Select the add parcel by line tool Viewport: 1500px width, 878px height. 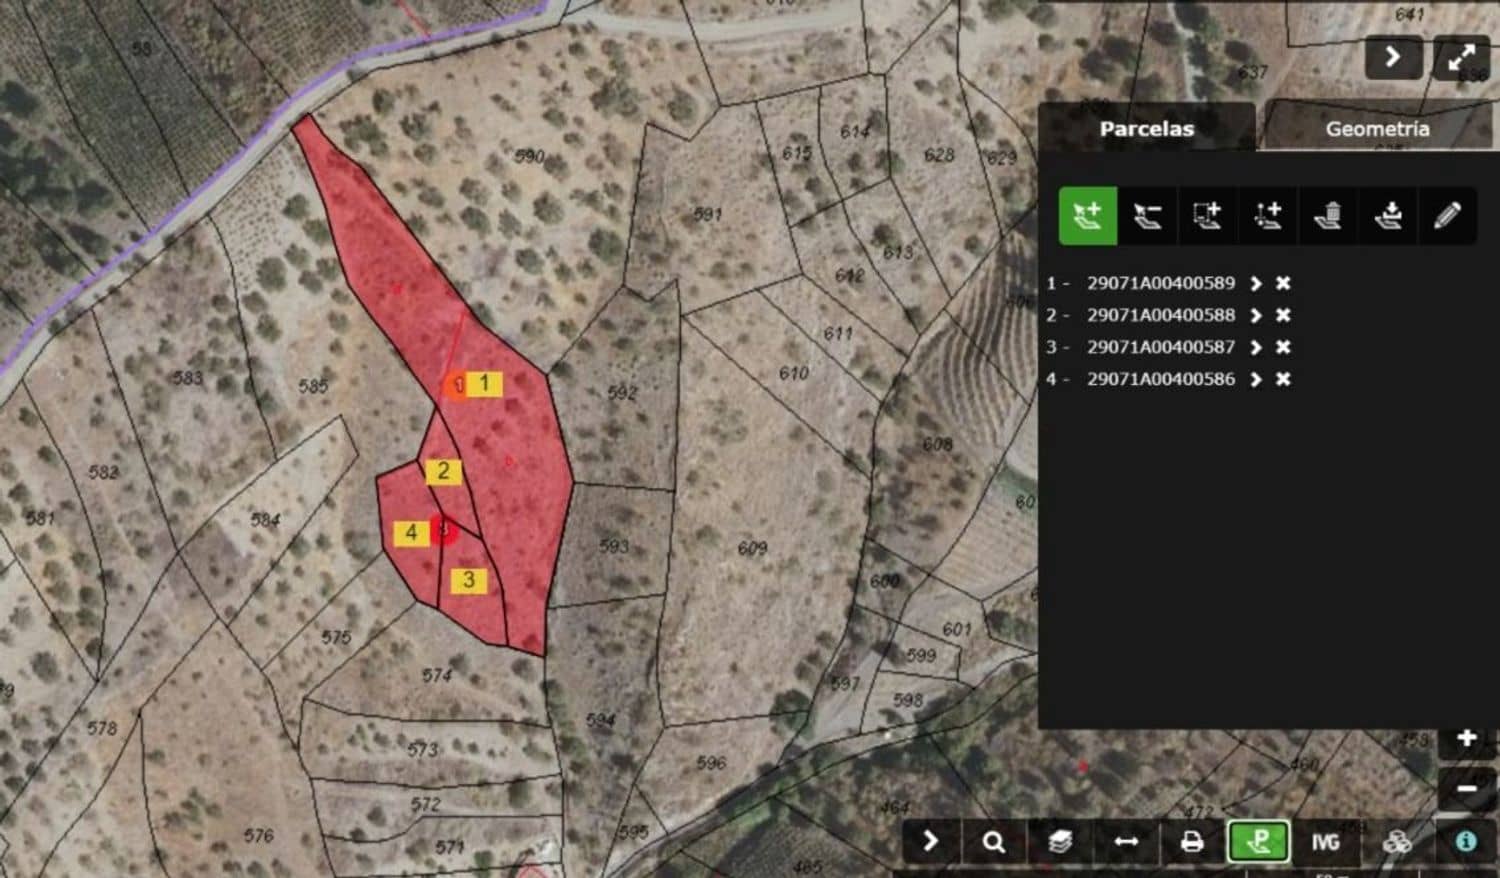pyautogui.click(x=1267, y=216)
